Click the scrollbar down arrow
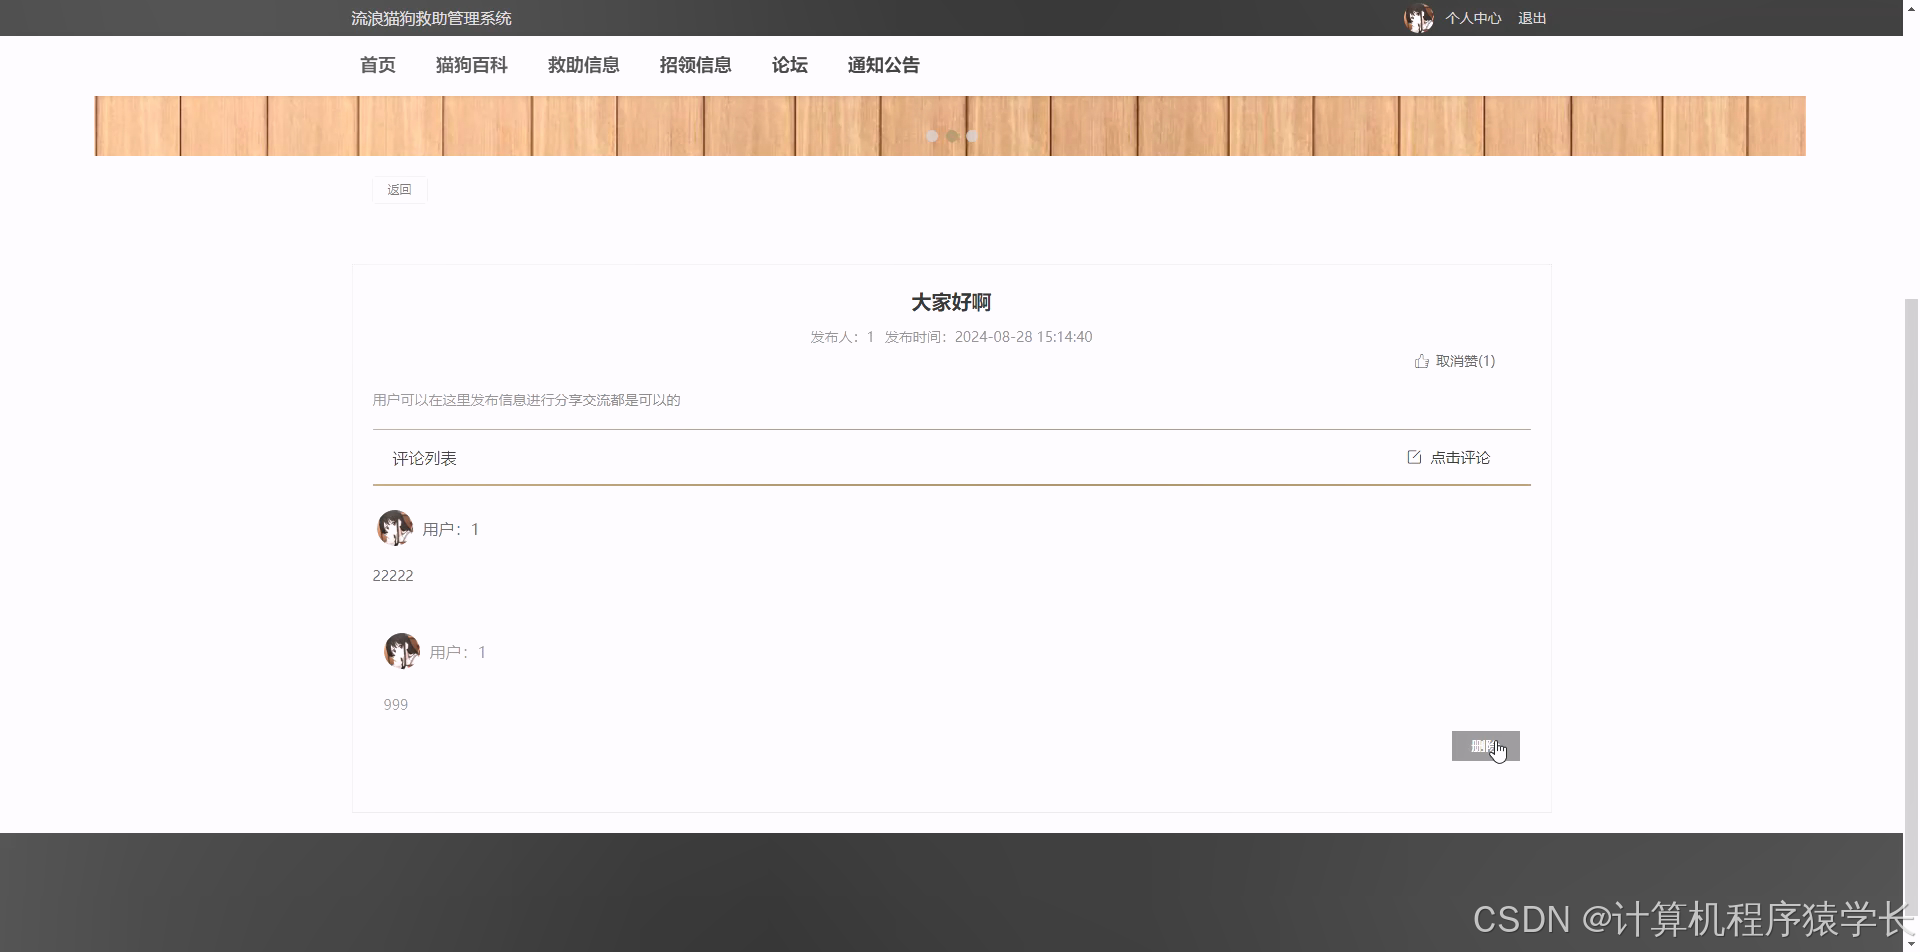Viewport: 1920px width, 952px height. click(x=1911, y=944)
